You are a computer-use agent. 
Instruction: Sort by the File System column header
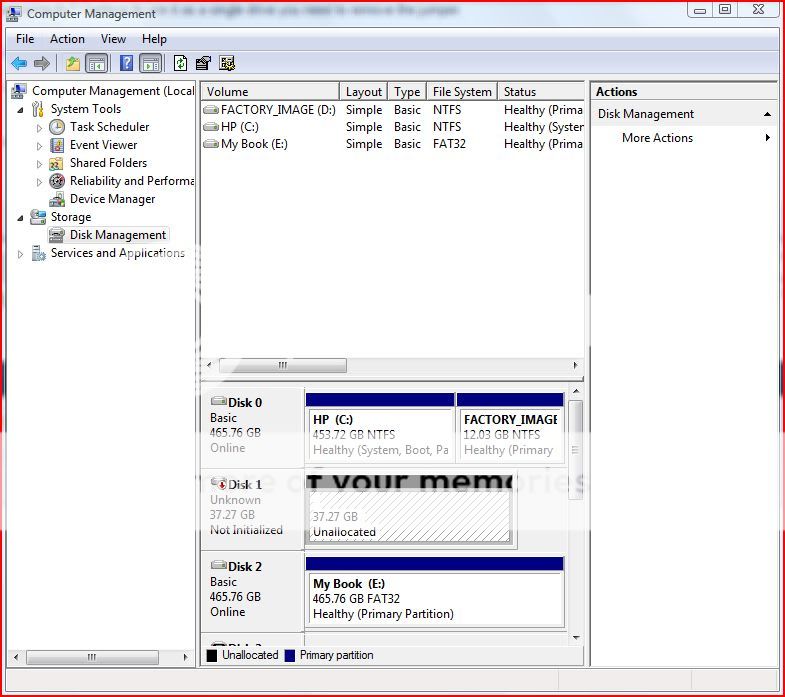point(462,92)
